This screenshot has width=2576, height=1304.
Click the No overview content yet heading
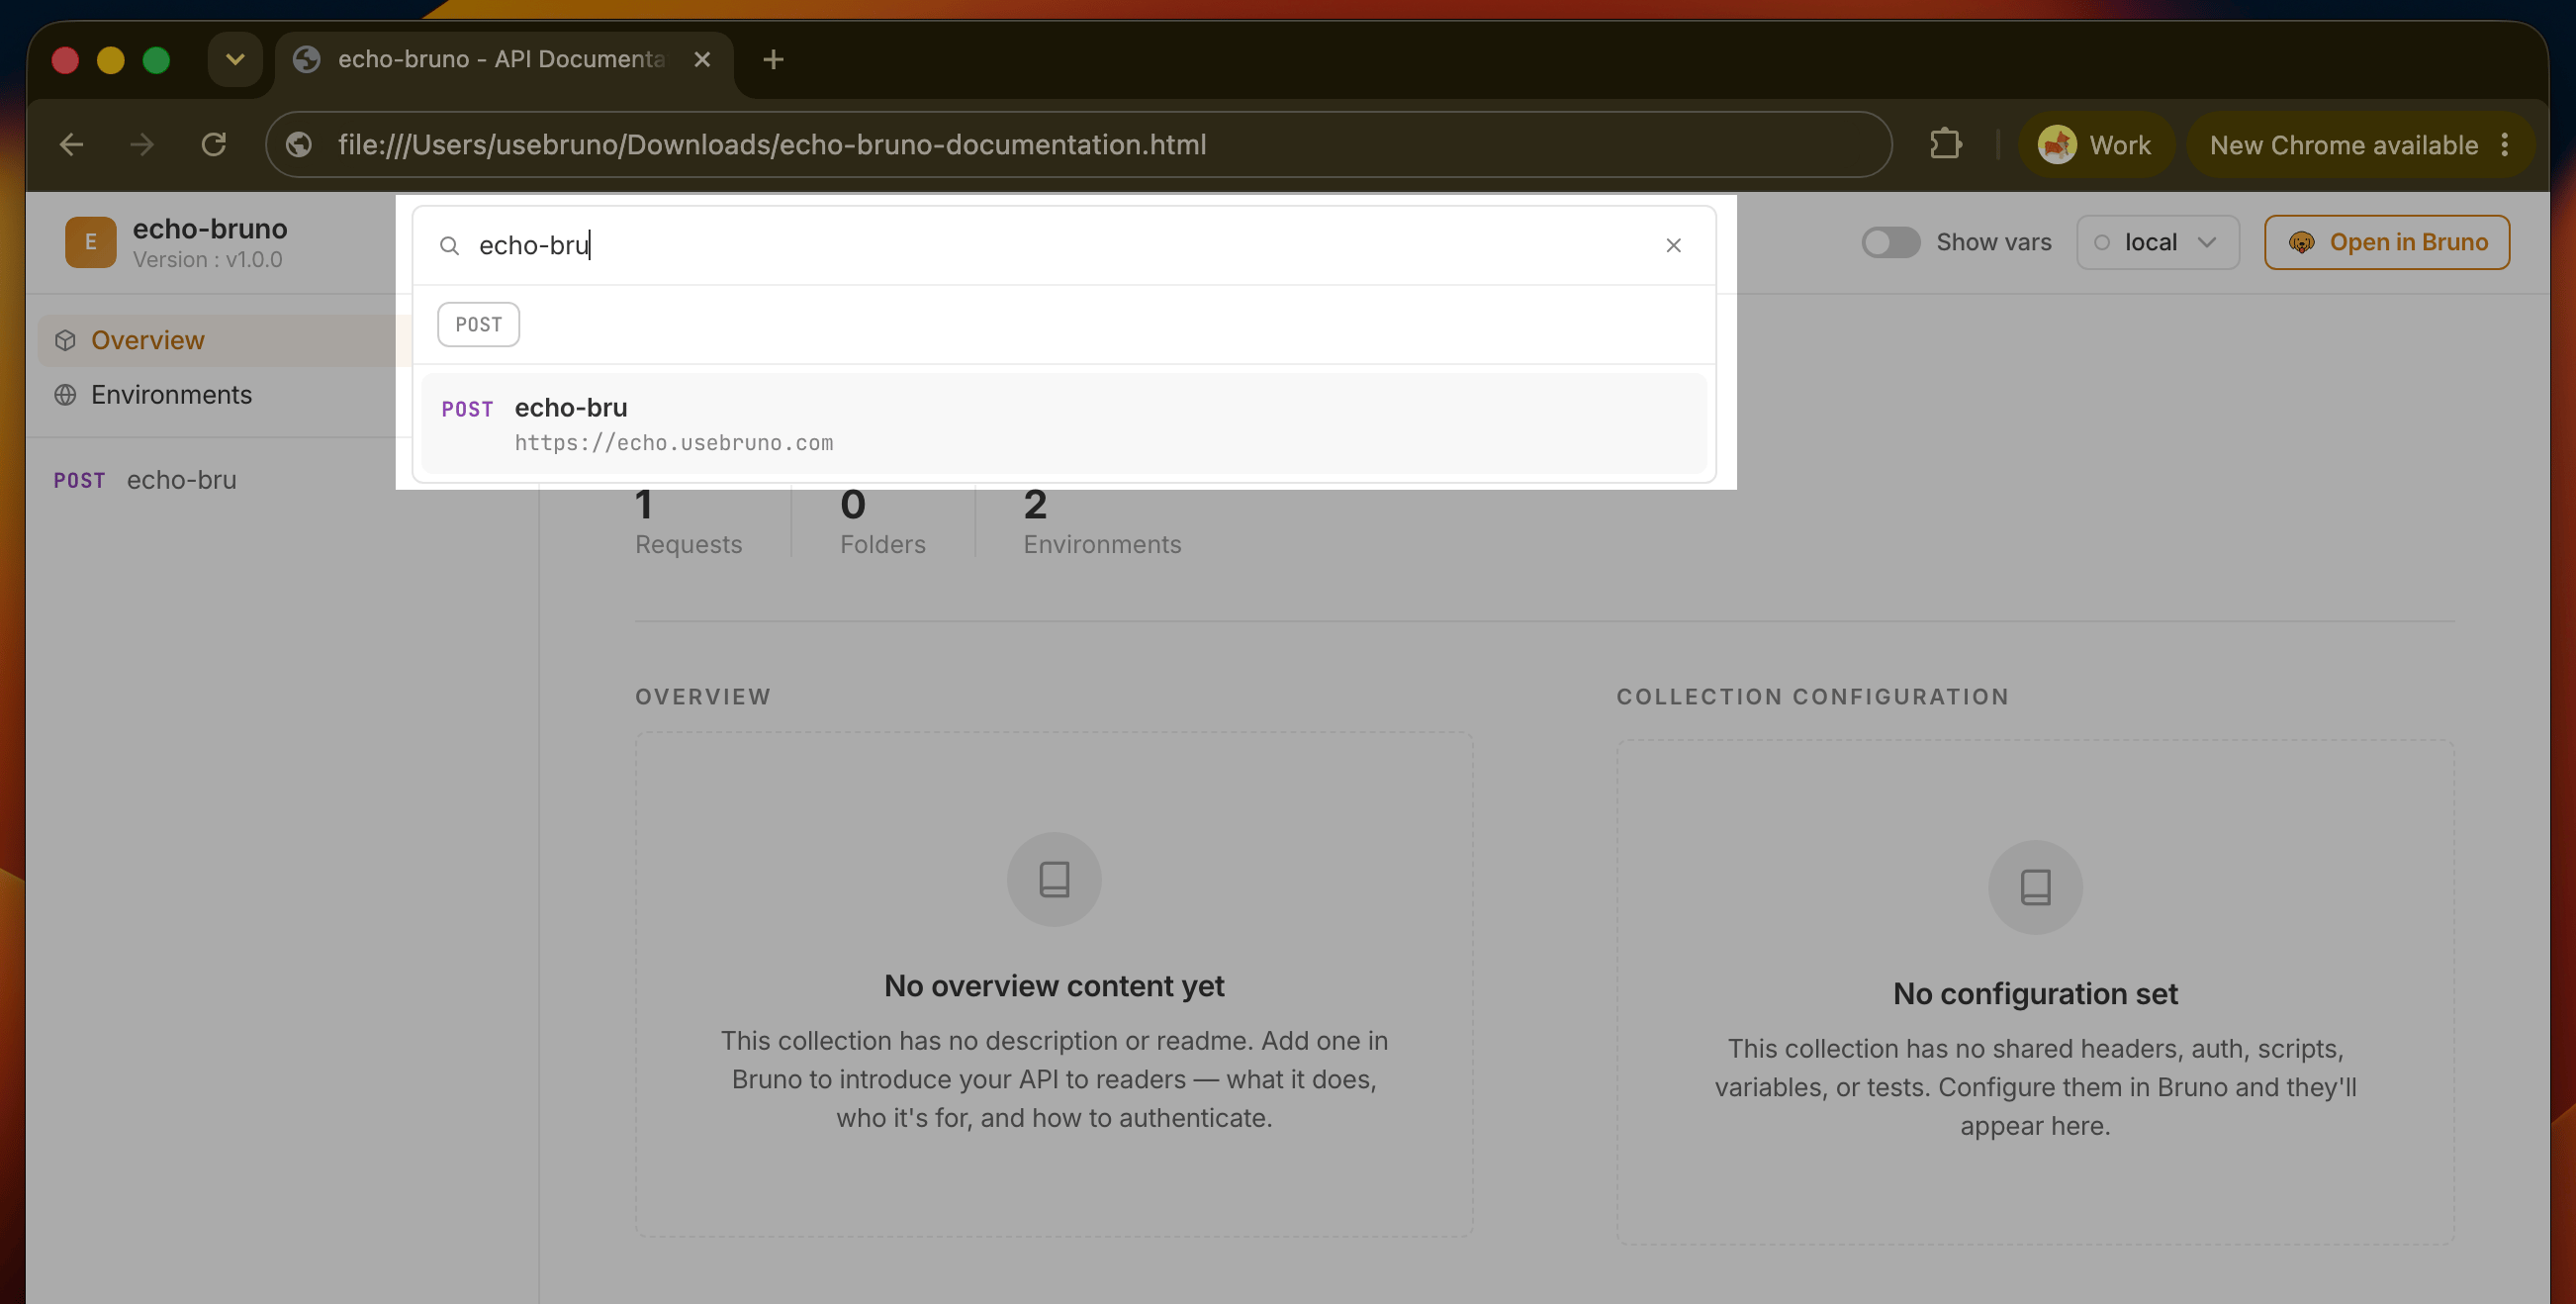click(x=1054, y=986)
